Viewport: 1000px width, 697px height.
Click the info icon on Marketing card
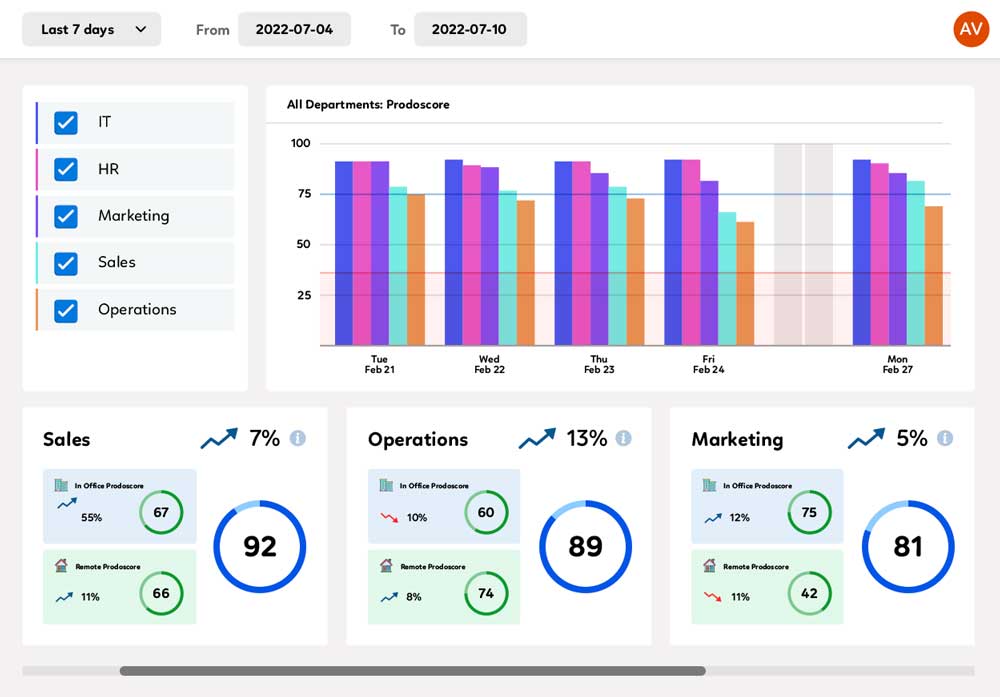945,438
